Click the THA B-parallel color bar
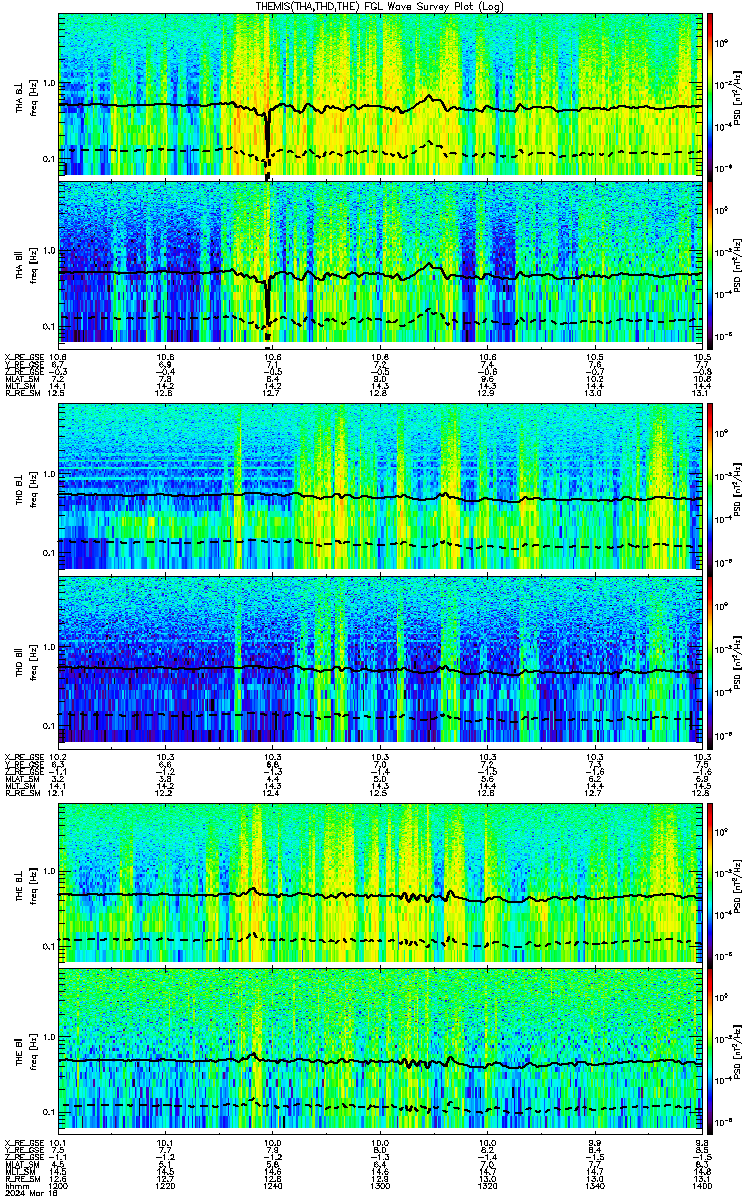This screenshot has height=1200, width=750. [708, 263]
